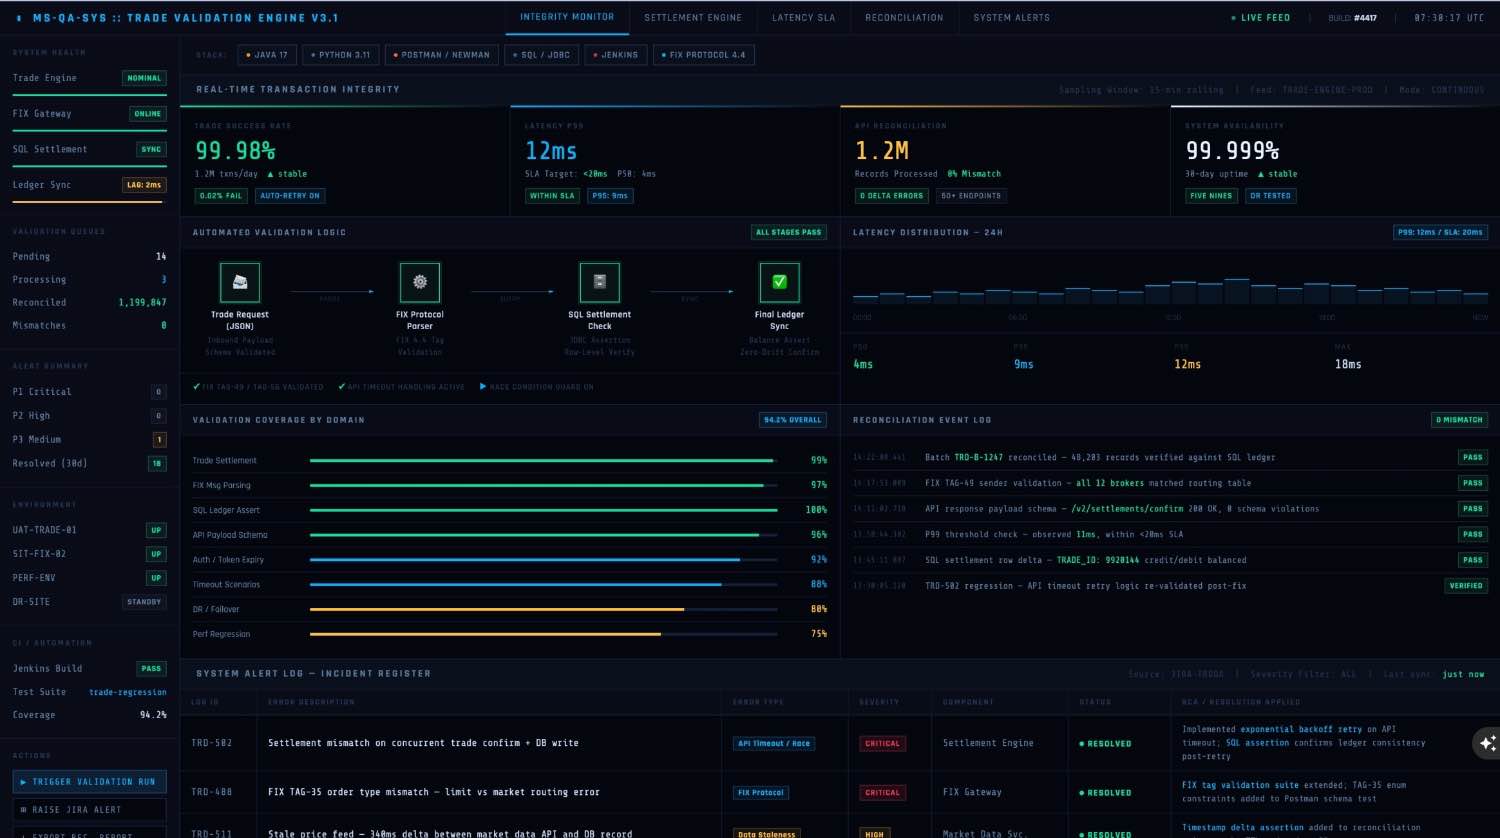Open the Settlement Engine tab
1500x838 pixels.
pyautogui.click(x=693, y=17)
